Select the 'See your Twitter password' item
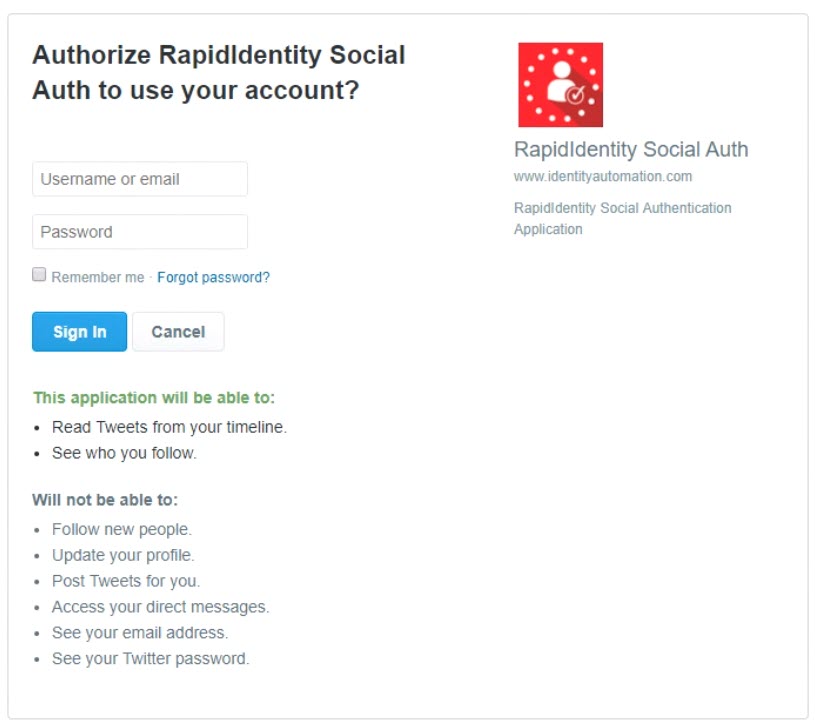The height and width of the screenshot is (727, 818). (150, 659)
